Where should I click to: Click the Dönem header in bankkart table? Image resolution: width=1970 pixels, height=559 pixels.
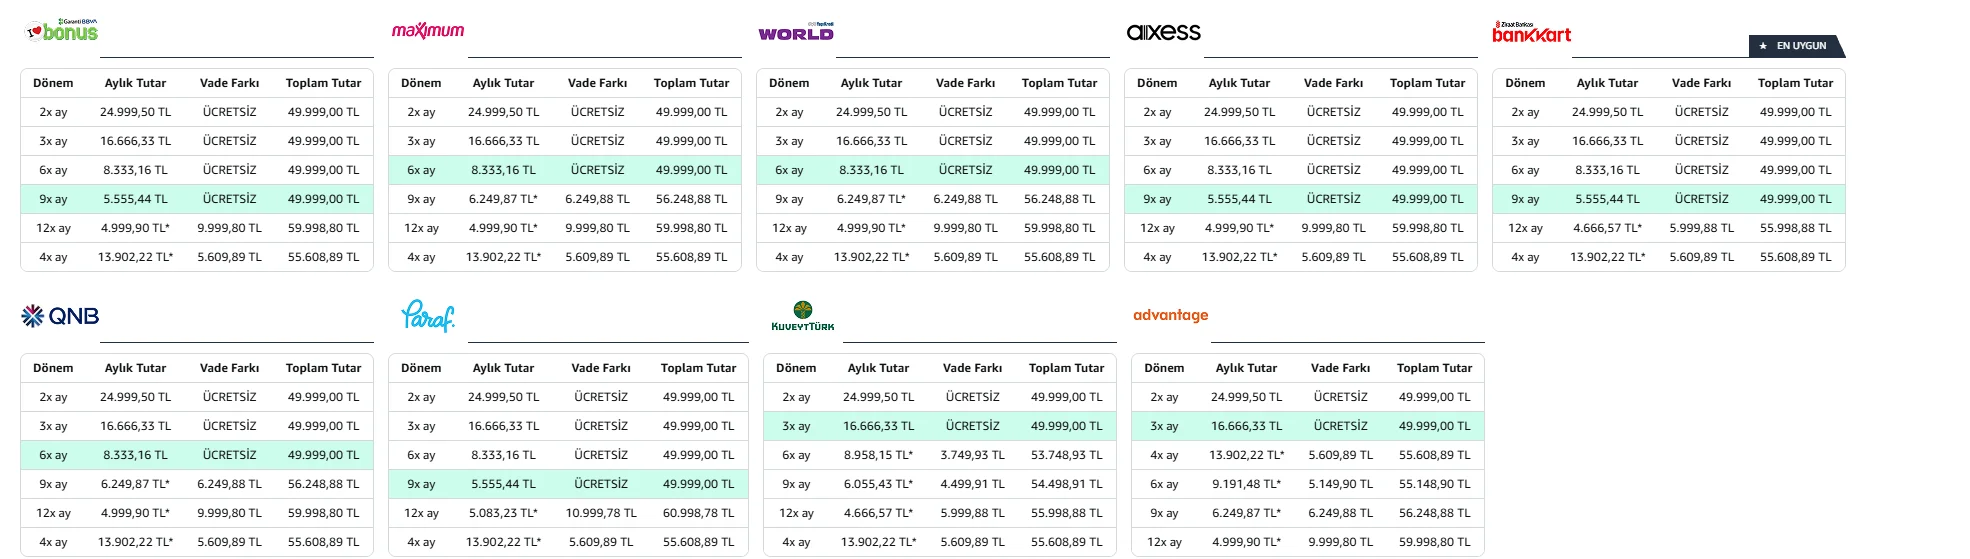tap(1525, 83)
